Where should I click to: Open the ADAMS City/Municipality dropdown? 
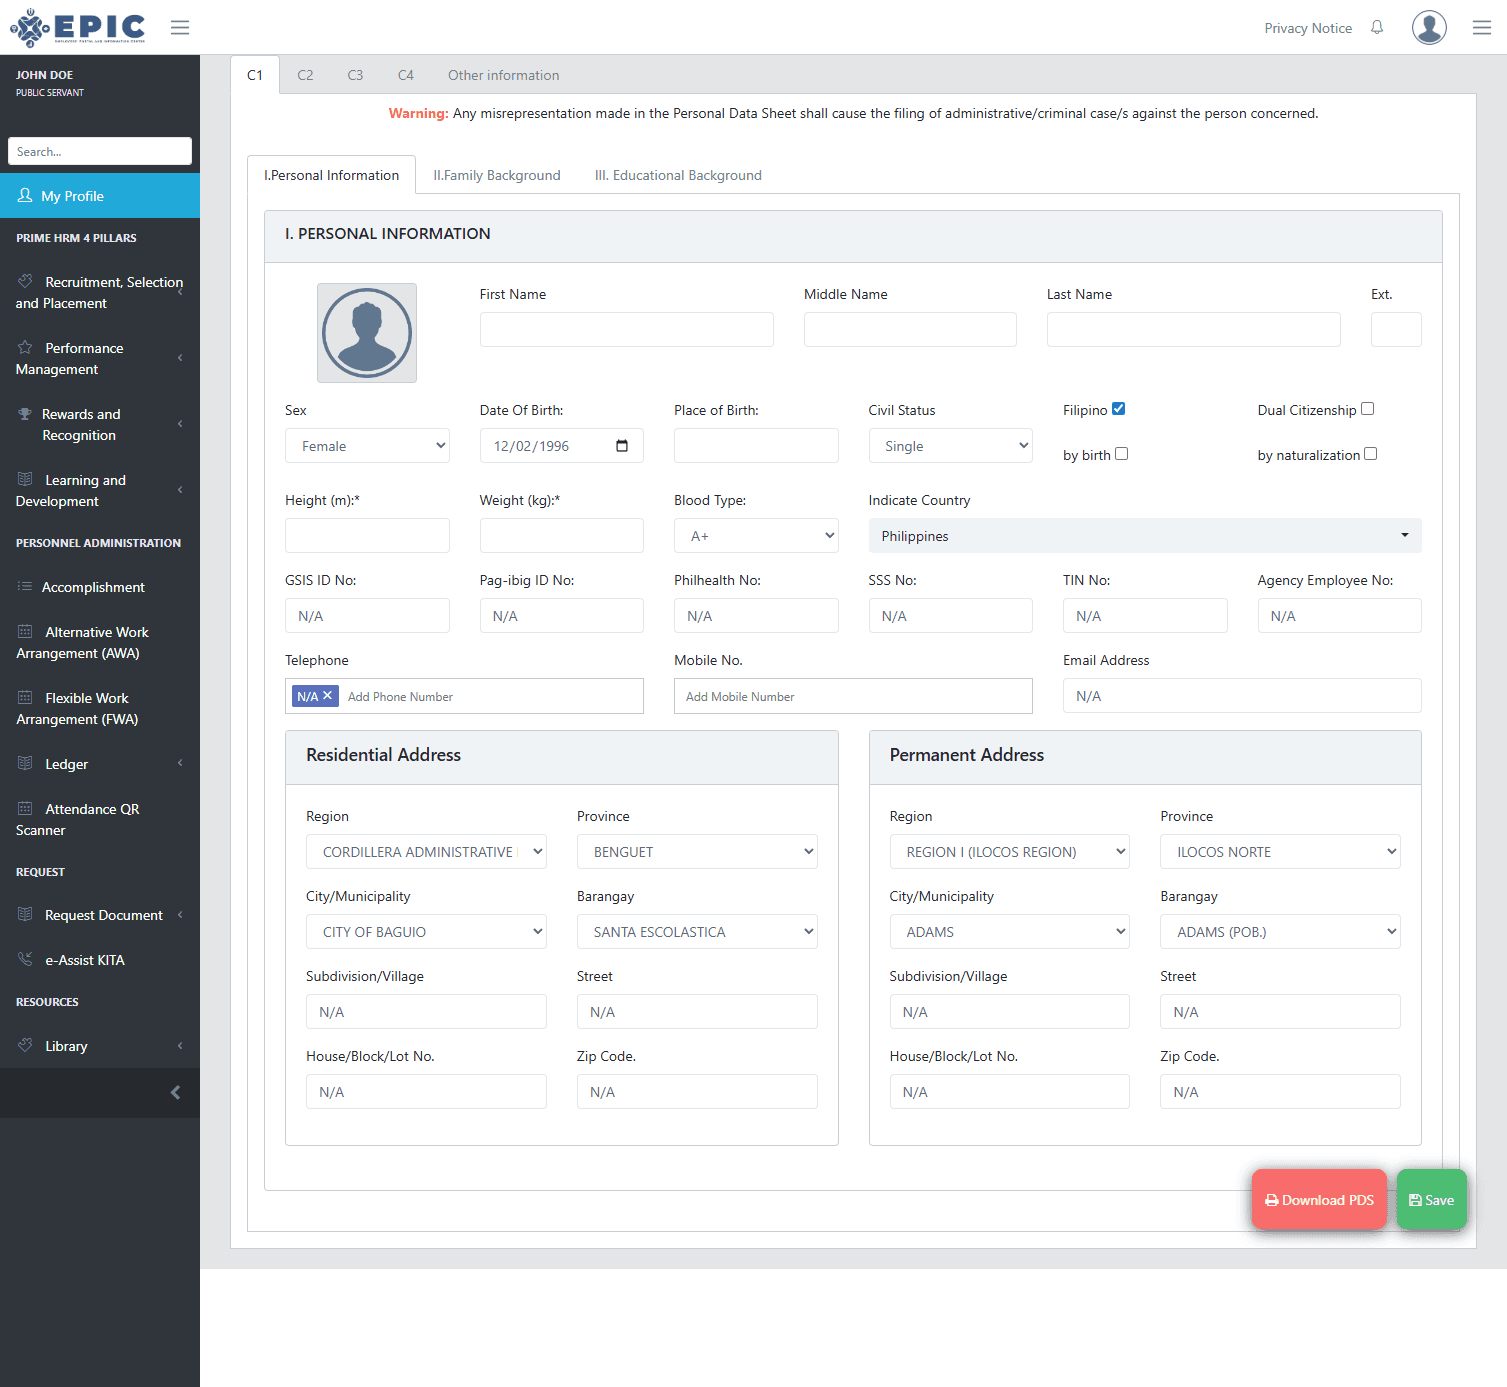coord(1010,932)
